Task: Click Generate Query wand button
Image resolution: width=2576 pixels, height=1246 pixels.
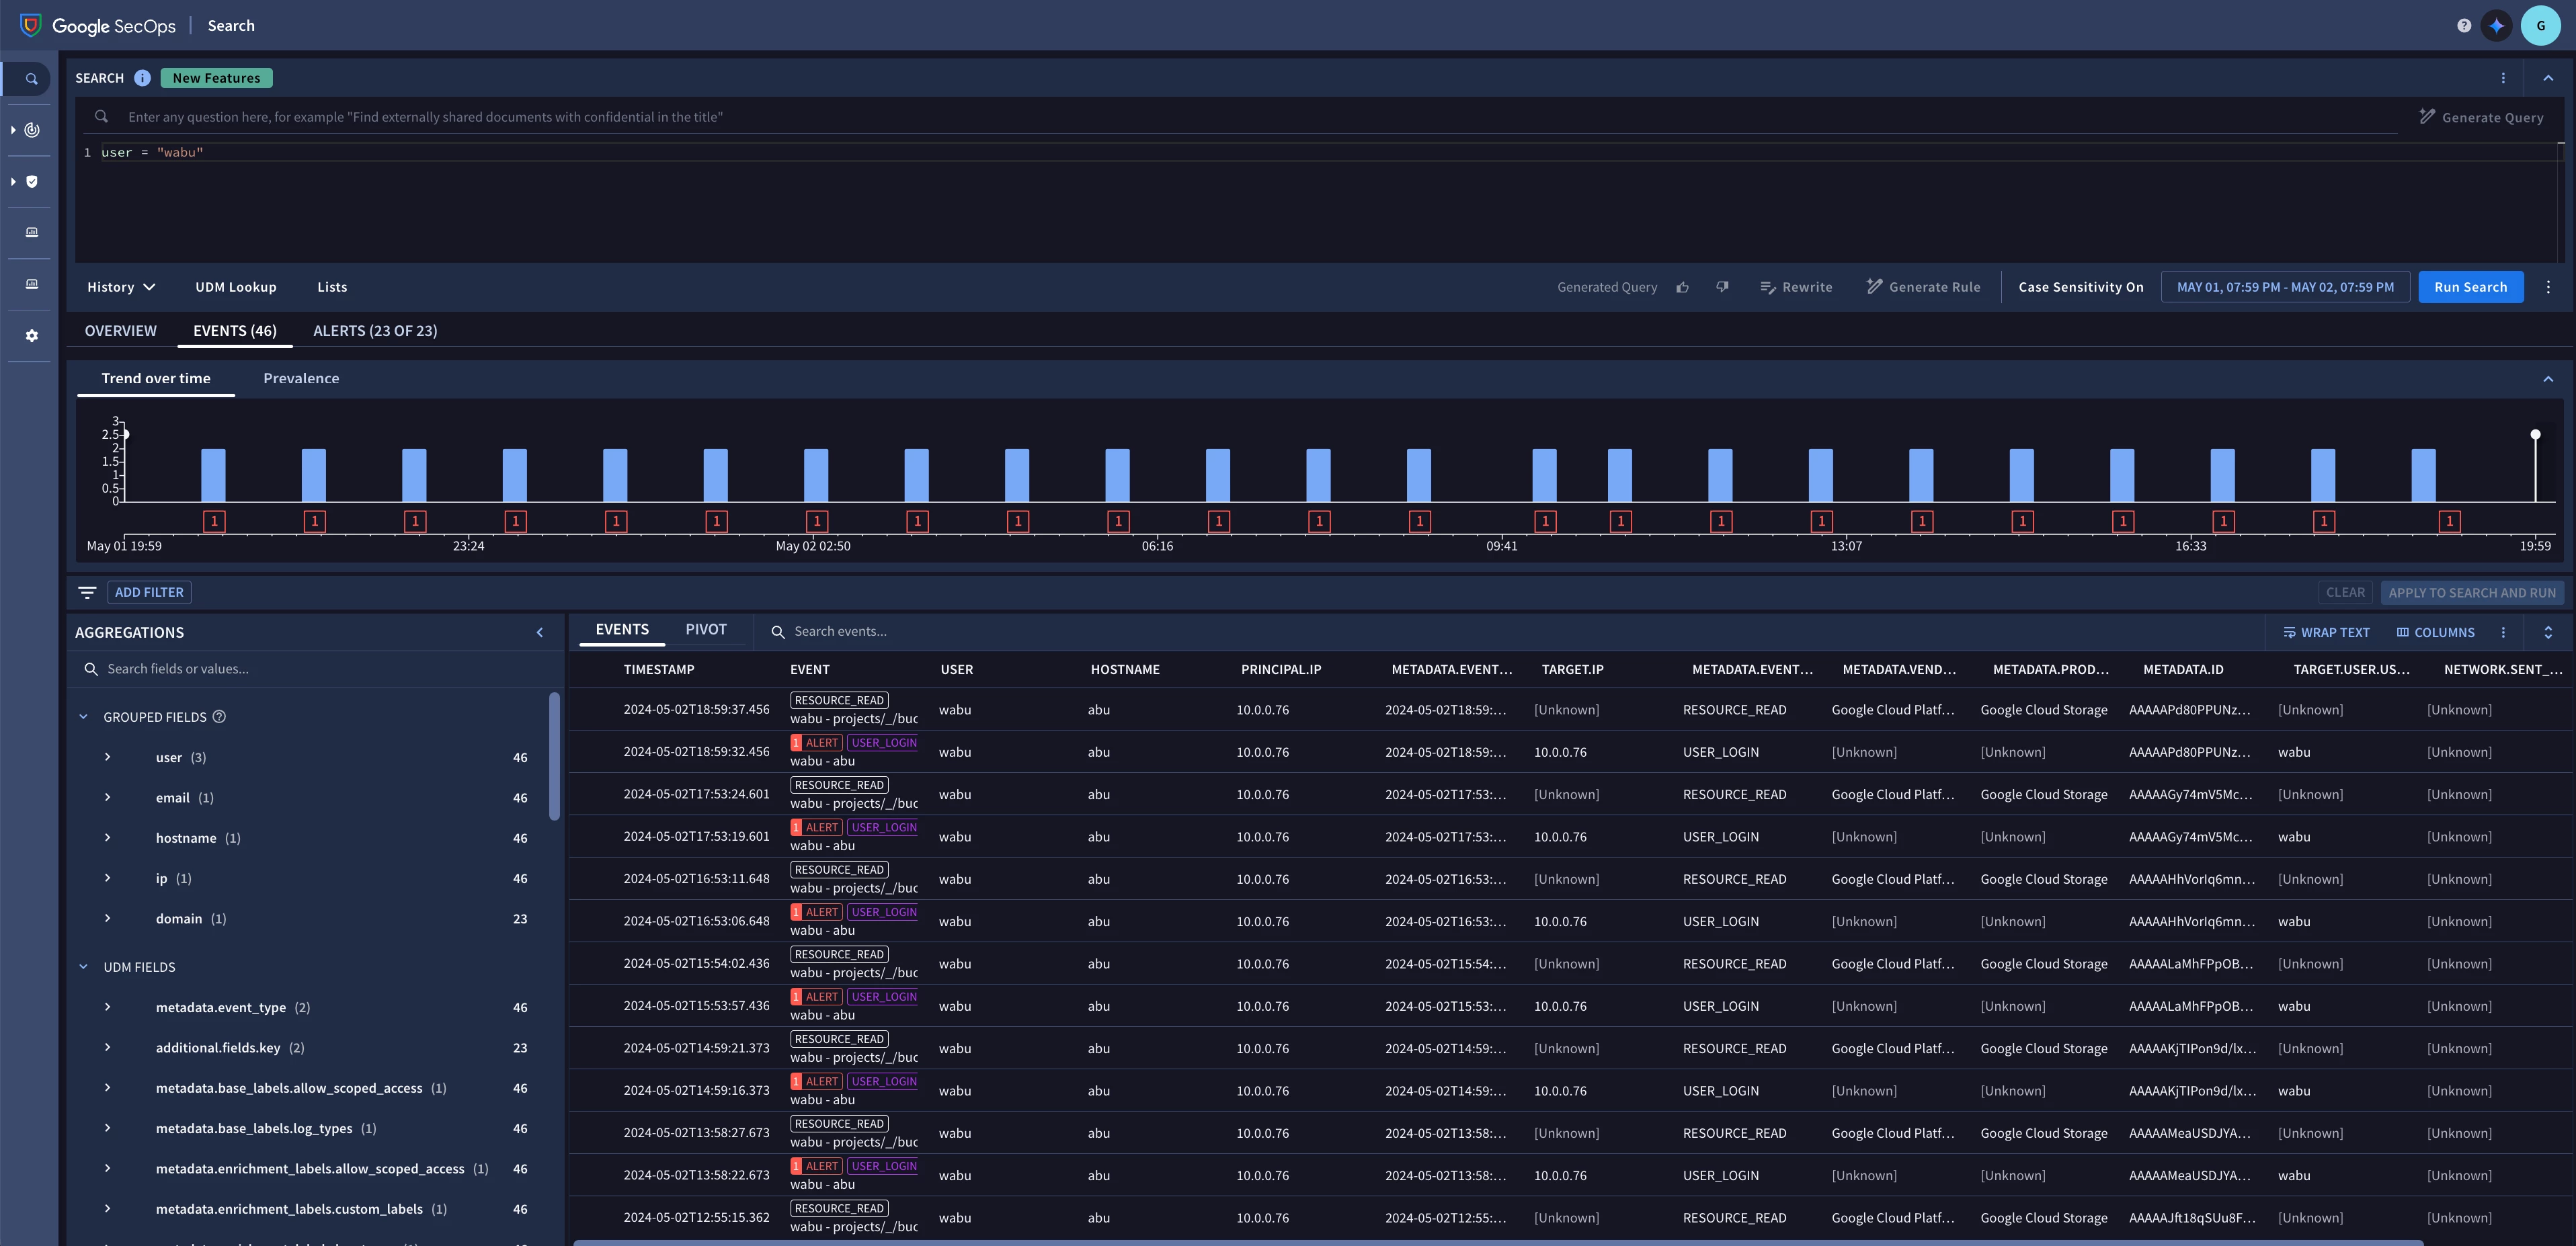Action: (2481, 117)
